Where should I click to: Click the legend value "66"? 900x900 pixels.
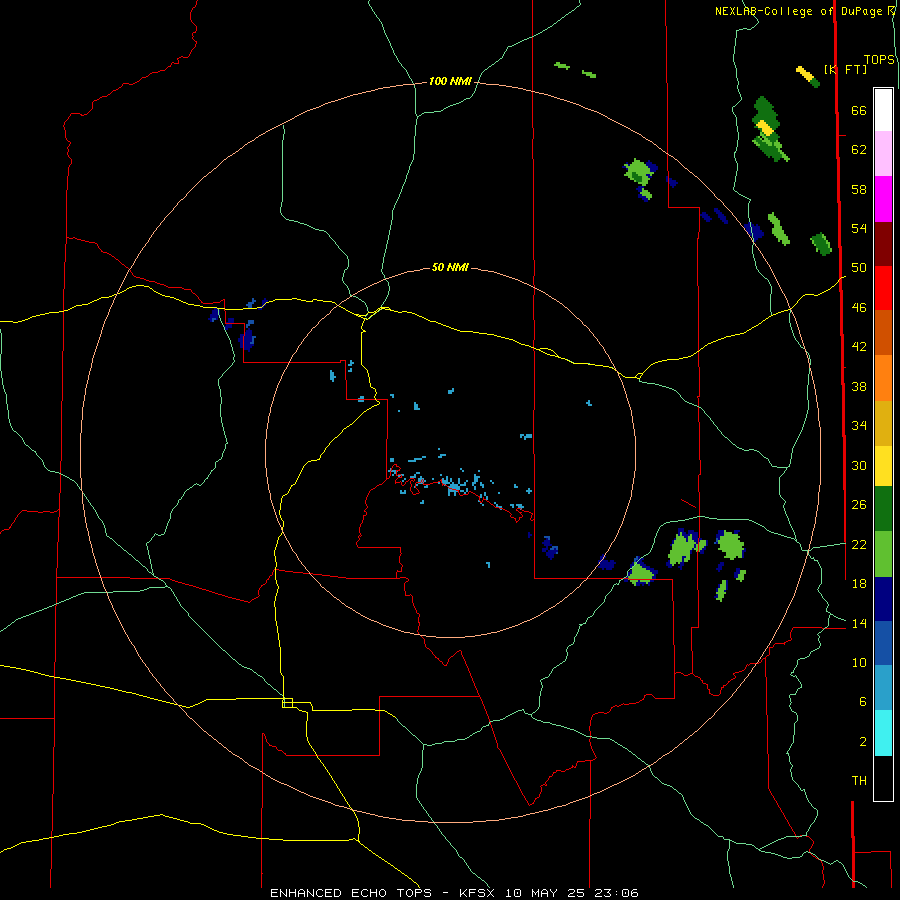[859, 110]
